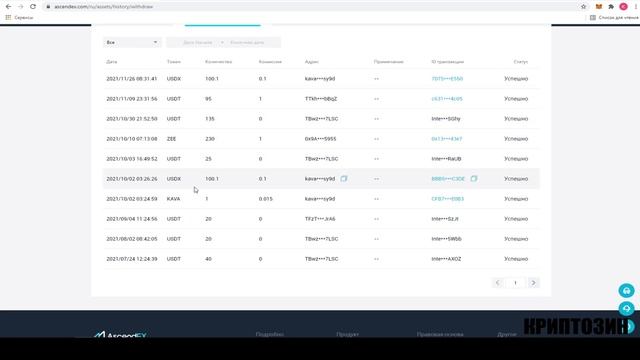
Task: Select date cell 2021/10/03 16:49:52
Action: click(x=131, y=159)
